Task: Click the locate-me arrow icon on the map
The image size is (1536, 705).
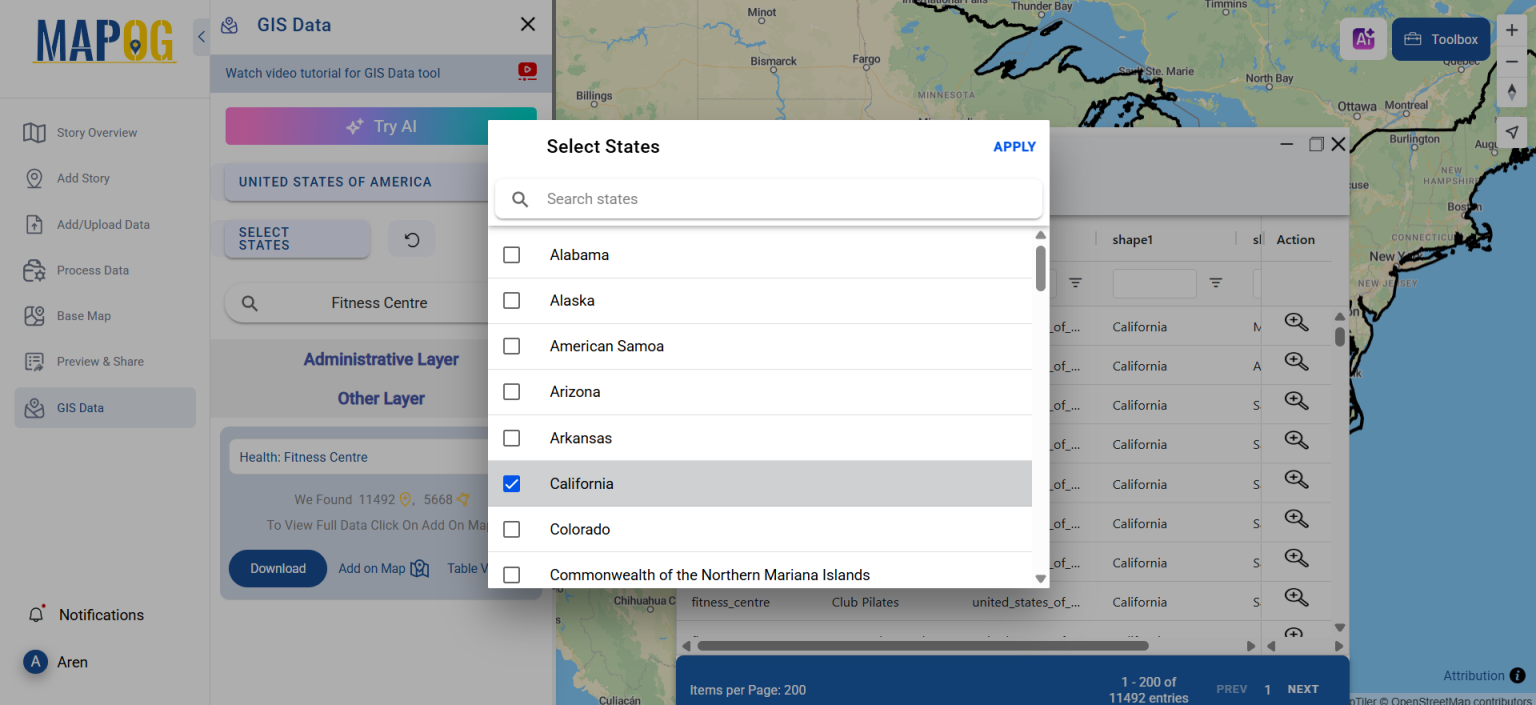Action: (1512, 131)
